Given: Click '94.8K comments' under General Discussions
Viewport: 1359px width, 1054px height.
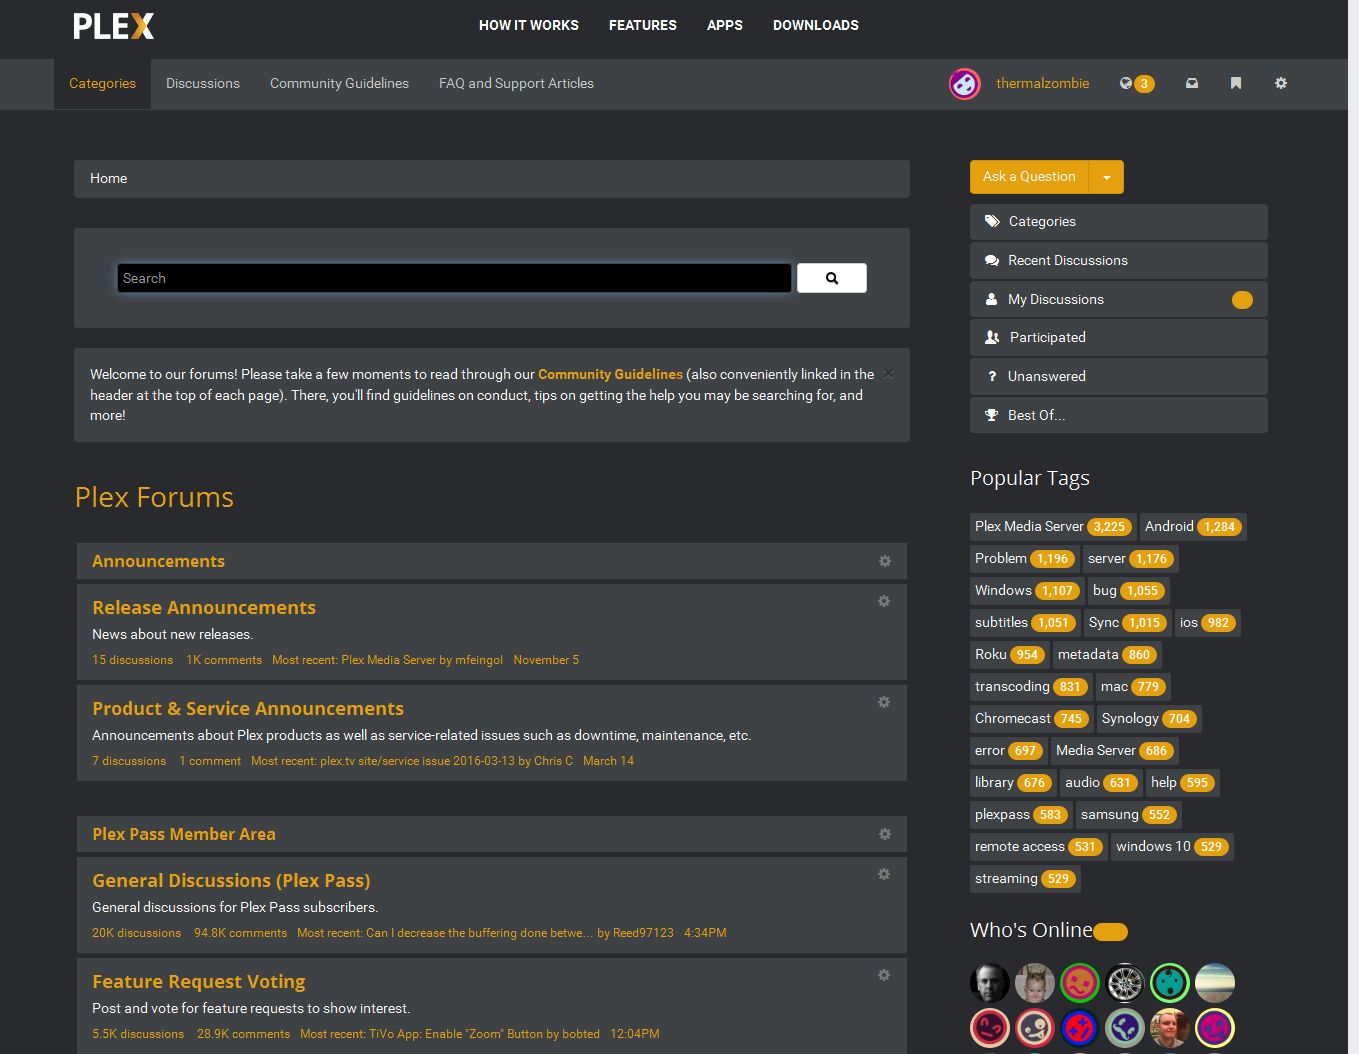Looking at the screenshot, I should click(240, 933).
